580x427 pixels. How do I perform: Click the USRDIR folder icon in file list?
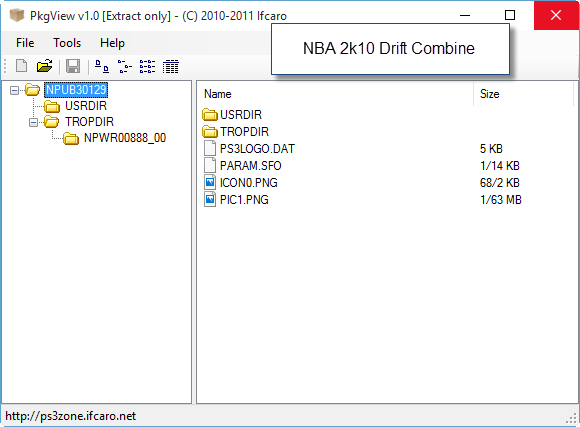tap(210, 114)
